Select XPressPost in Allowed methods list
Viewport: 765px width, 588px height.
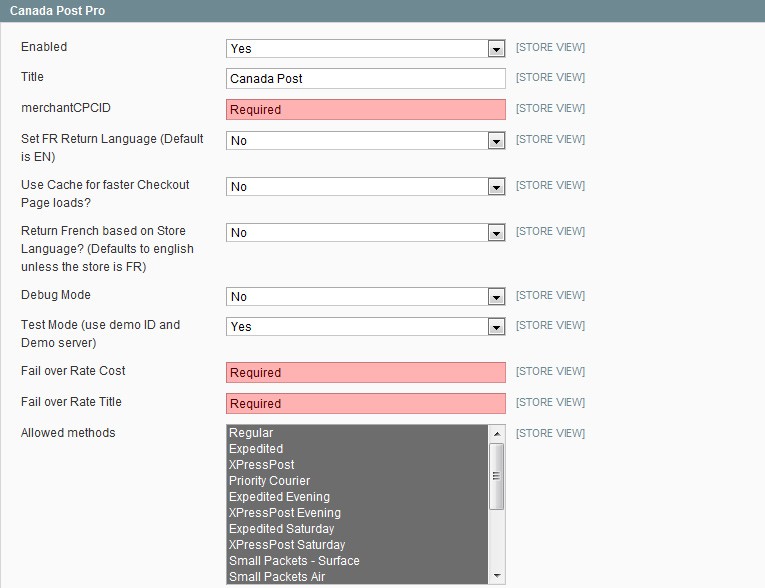[x=357, y=465]
